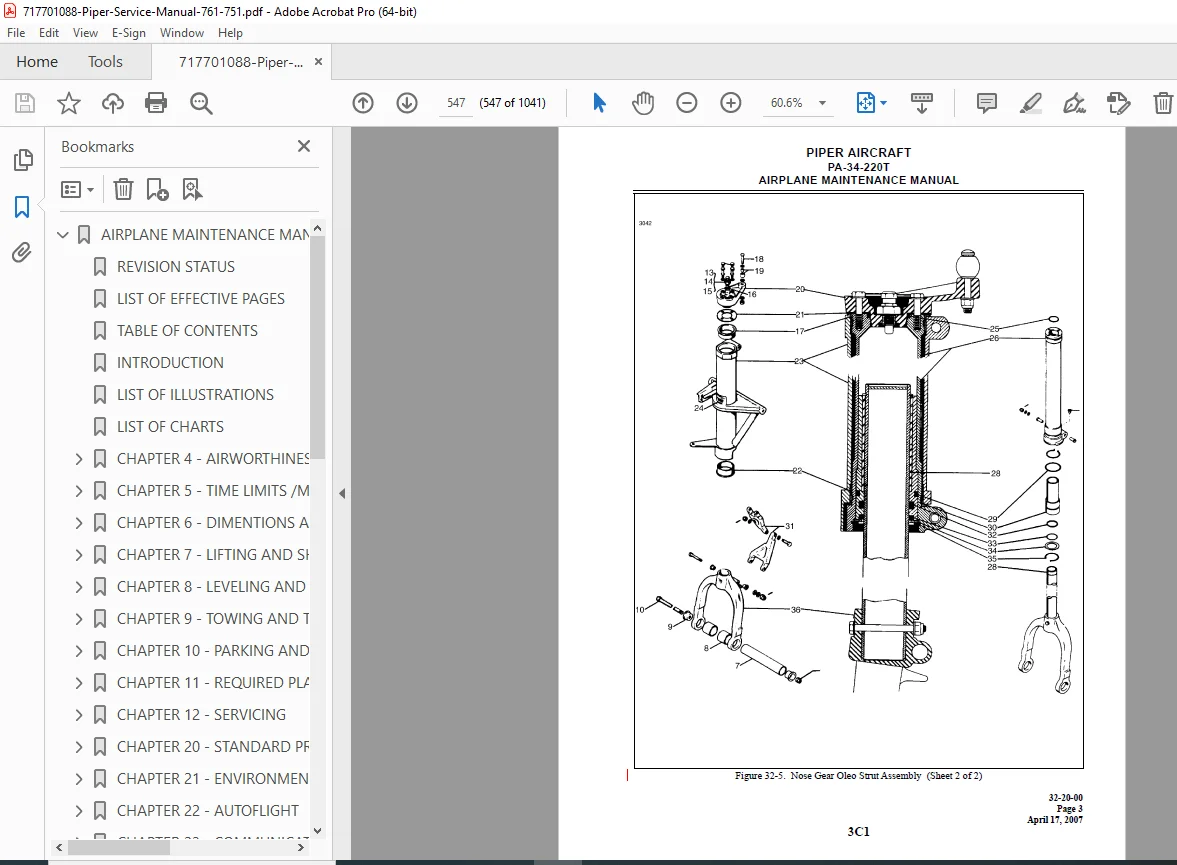Activate the selection arrow tool

click(x=599, y=103)
